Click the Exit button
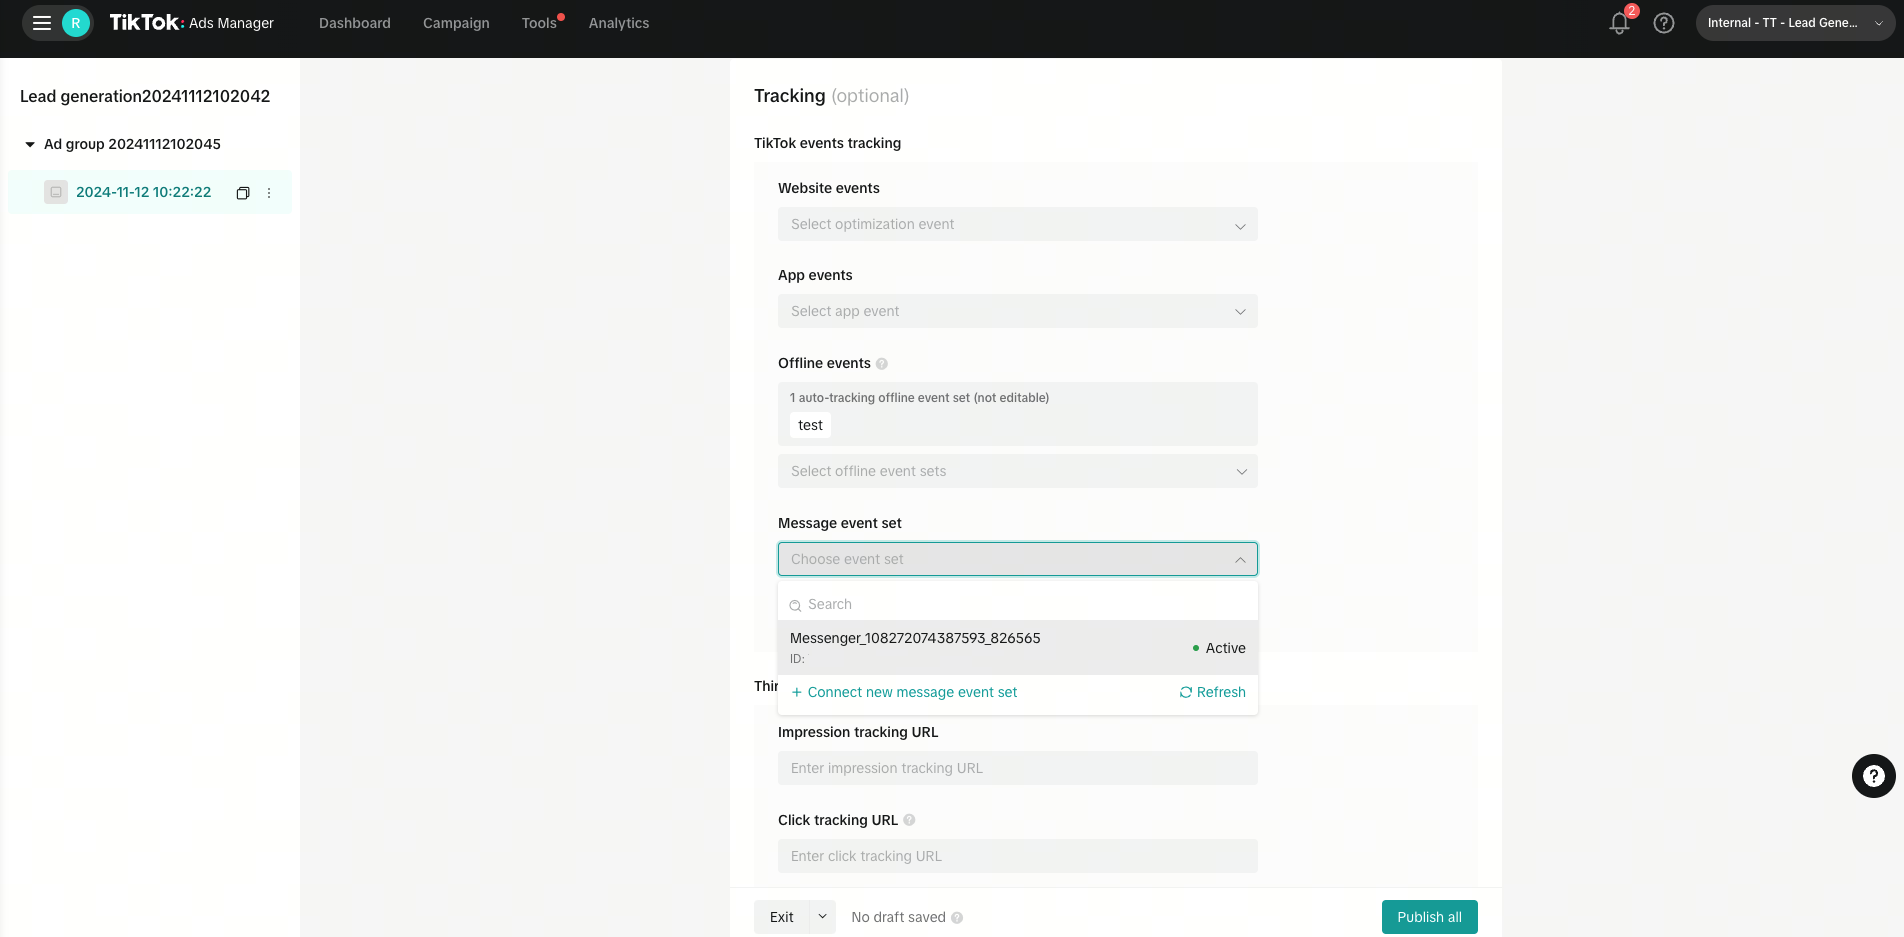 coord(782,917)
